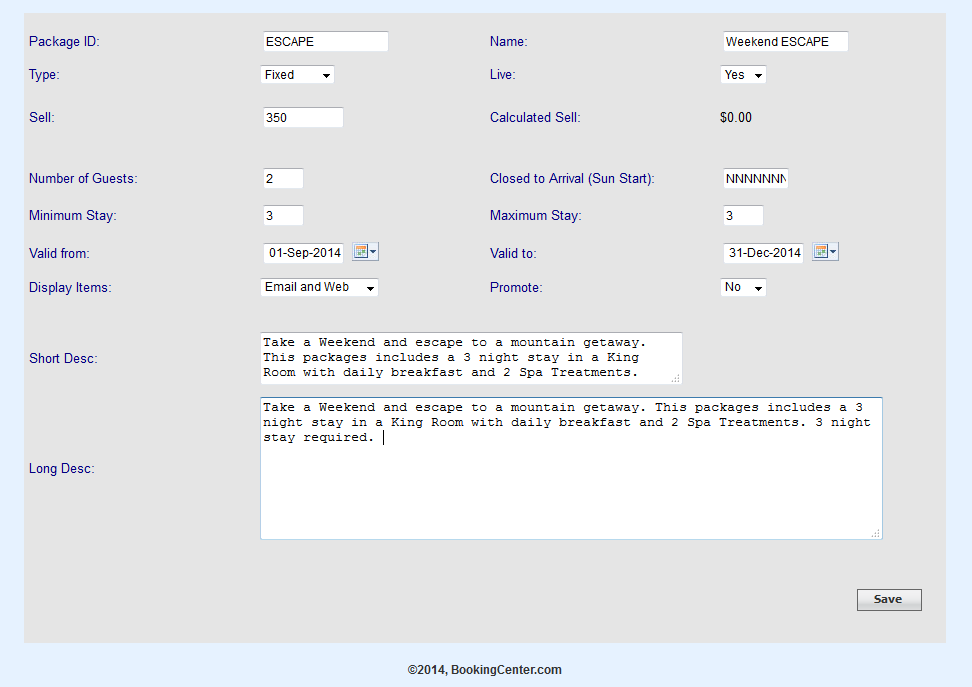972x687 pixels.
Task: Select the Maximum Stay input field
Action: pyautogui.click(x=743, y=216)
